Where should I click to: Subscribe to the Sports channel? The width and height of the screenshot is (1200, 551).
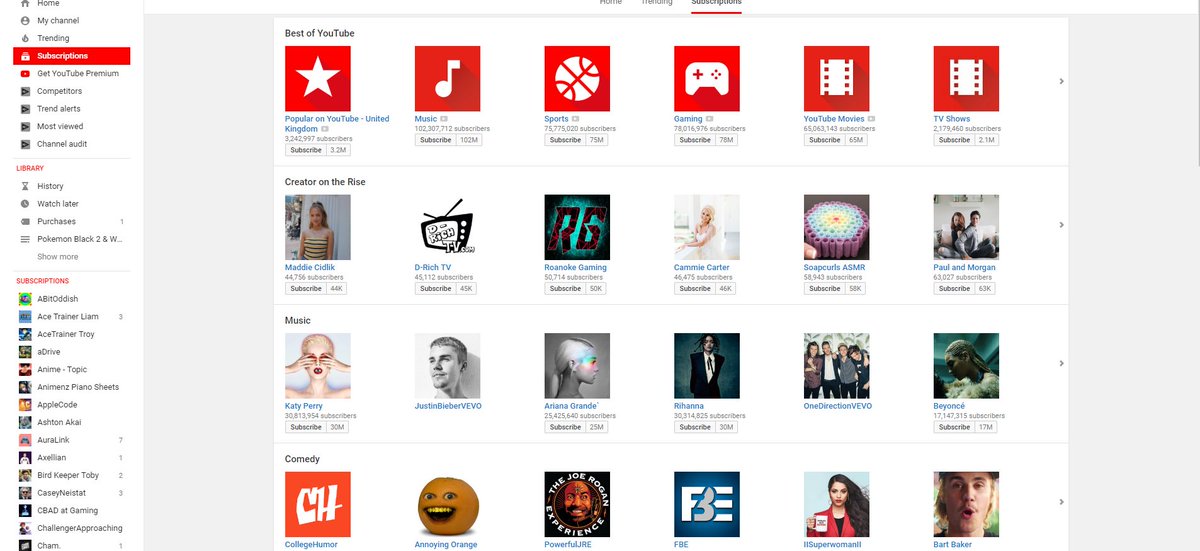pos(565,140)
